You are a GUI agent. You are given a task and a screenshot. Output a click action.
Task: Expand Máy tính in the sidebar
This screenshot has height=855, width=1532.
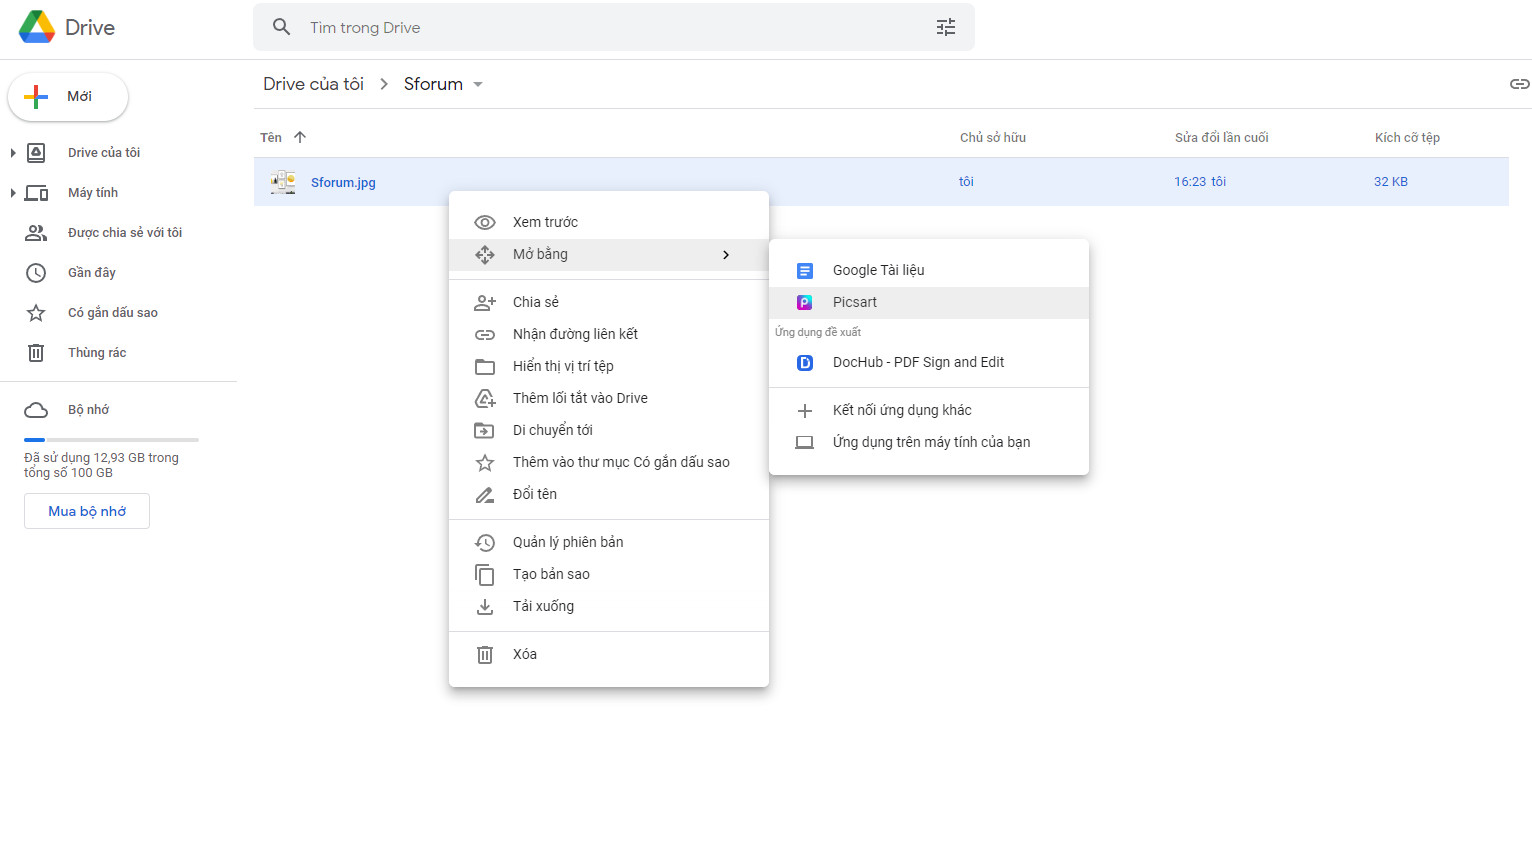point(11,192)
